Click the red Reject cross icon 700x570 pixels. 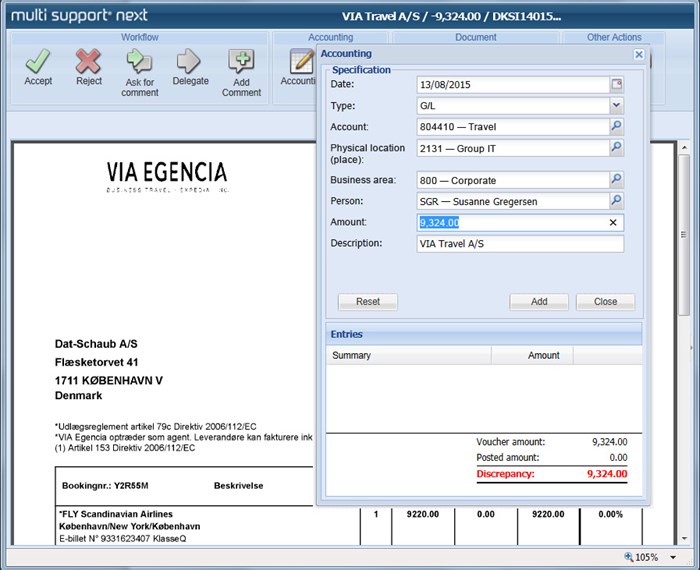pyautogui.click(x=88, y=61)
